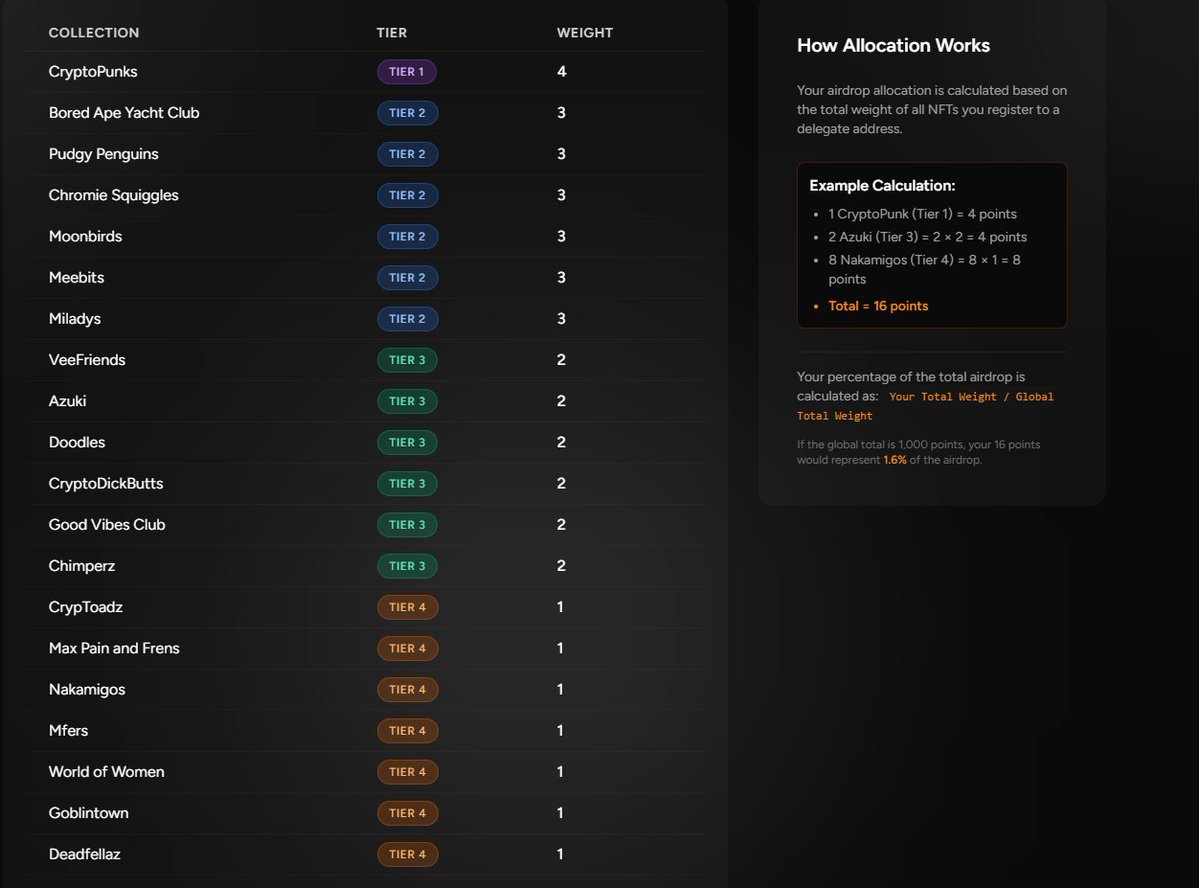Click weight value 2 in Doodles row
This screenshot has height=888, width=1199.
[x=561, y=443]
